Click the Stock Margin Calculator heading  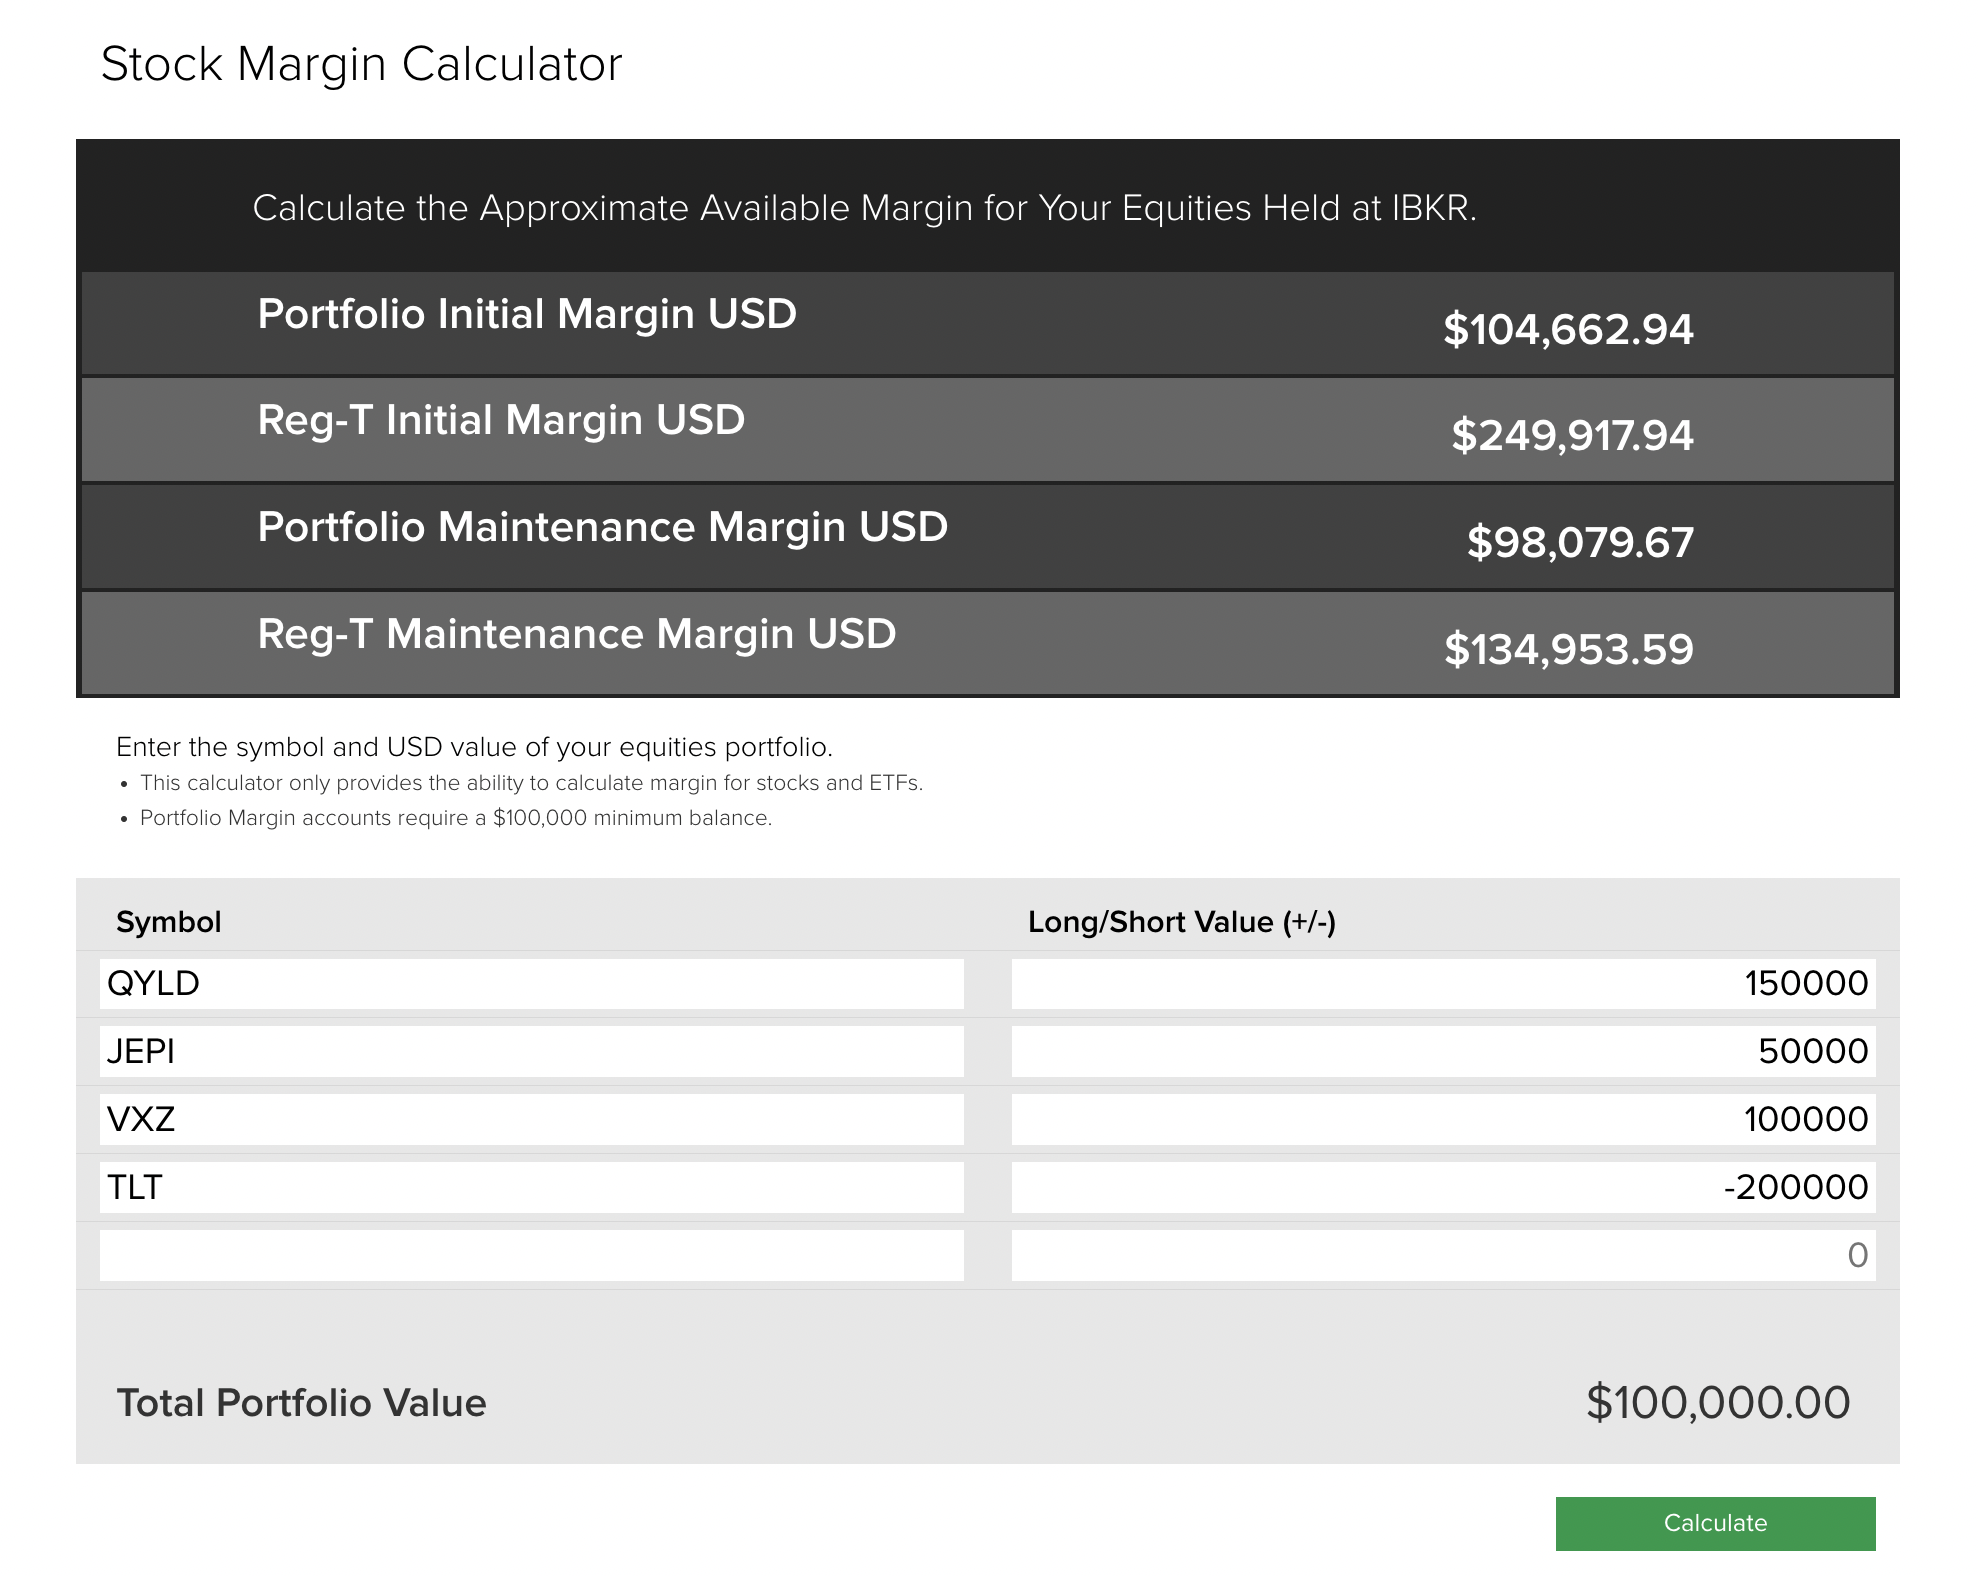(x=361, y=65)
